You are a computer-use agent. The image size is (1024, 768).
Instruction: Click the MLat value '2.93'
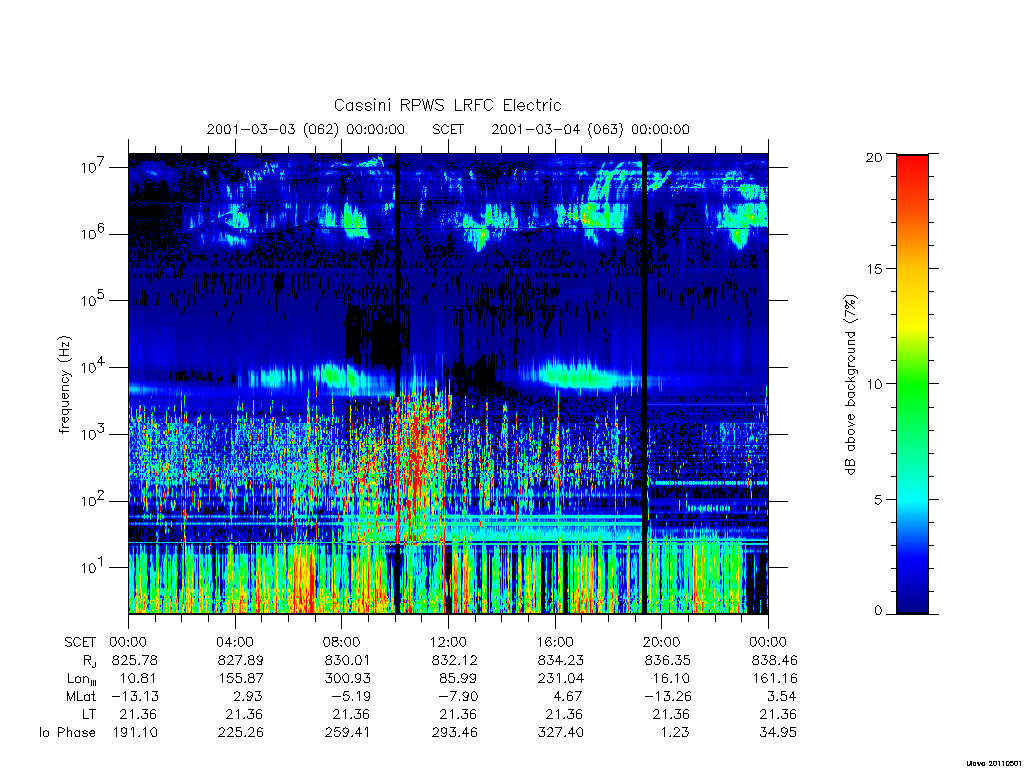(x=249, y=696)
